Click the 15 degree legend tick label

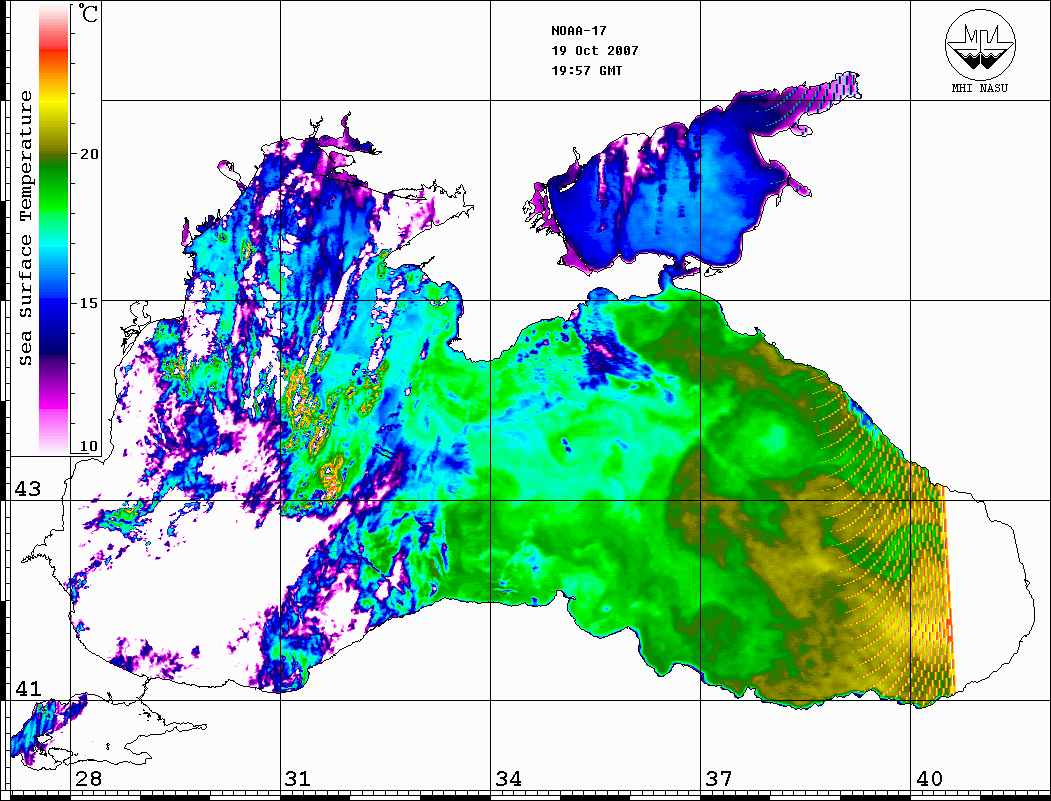tap(88, 303)
